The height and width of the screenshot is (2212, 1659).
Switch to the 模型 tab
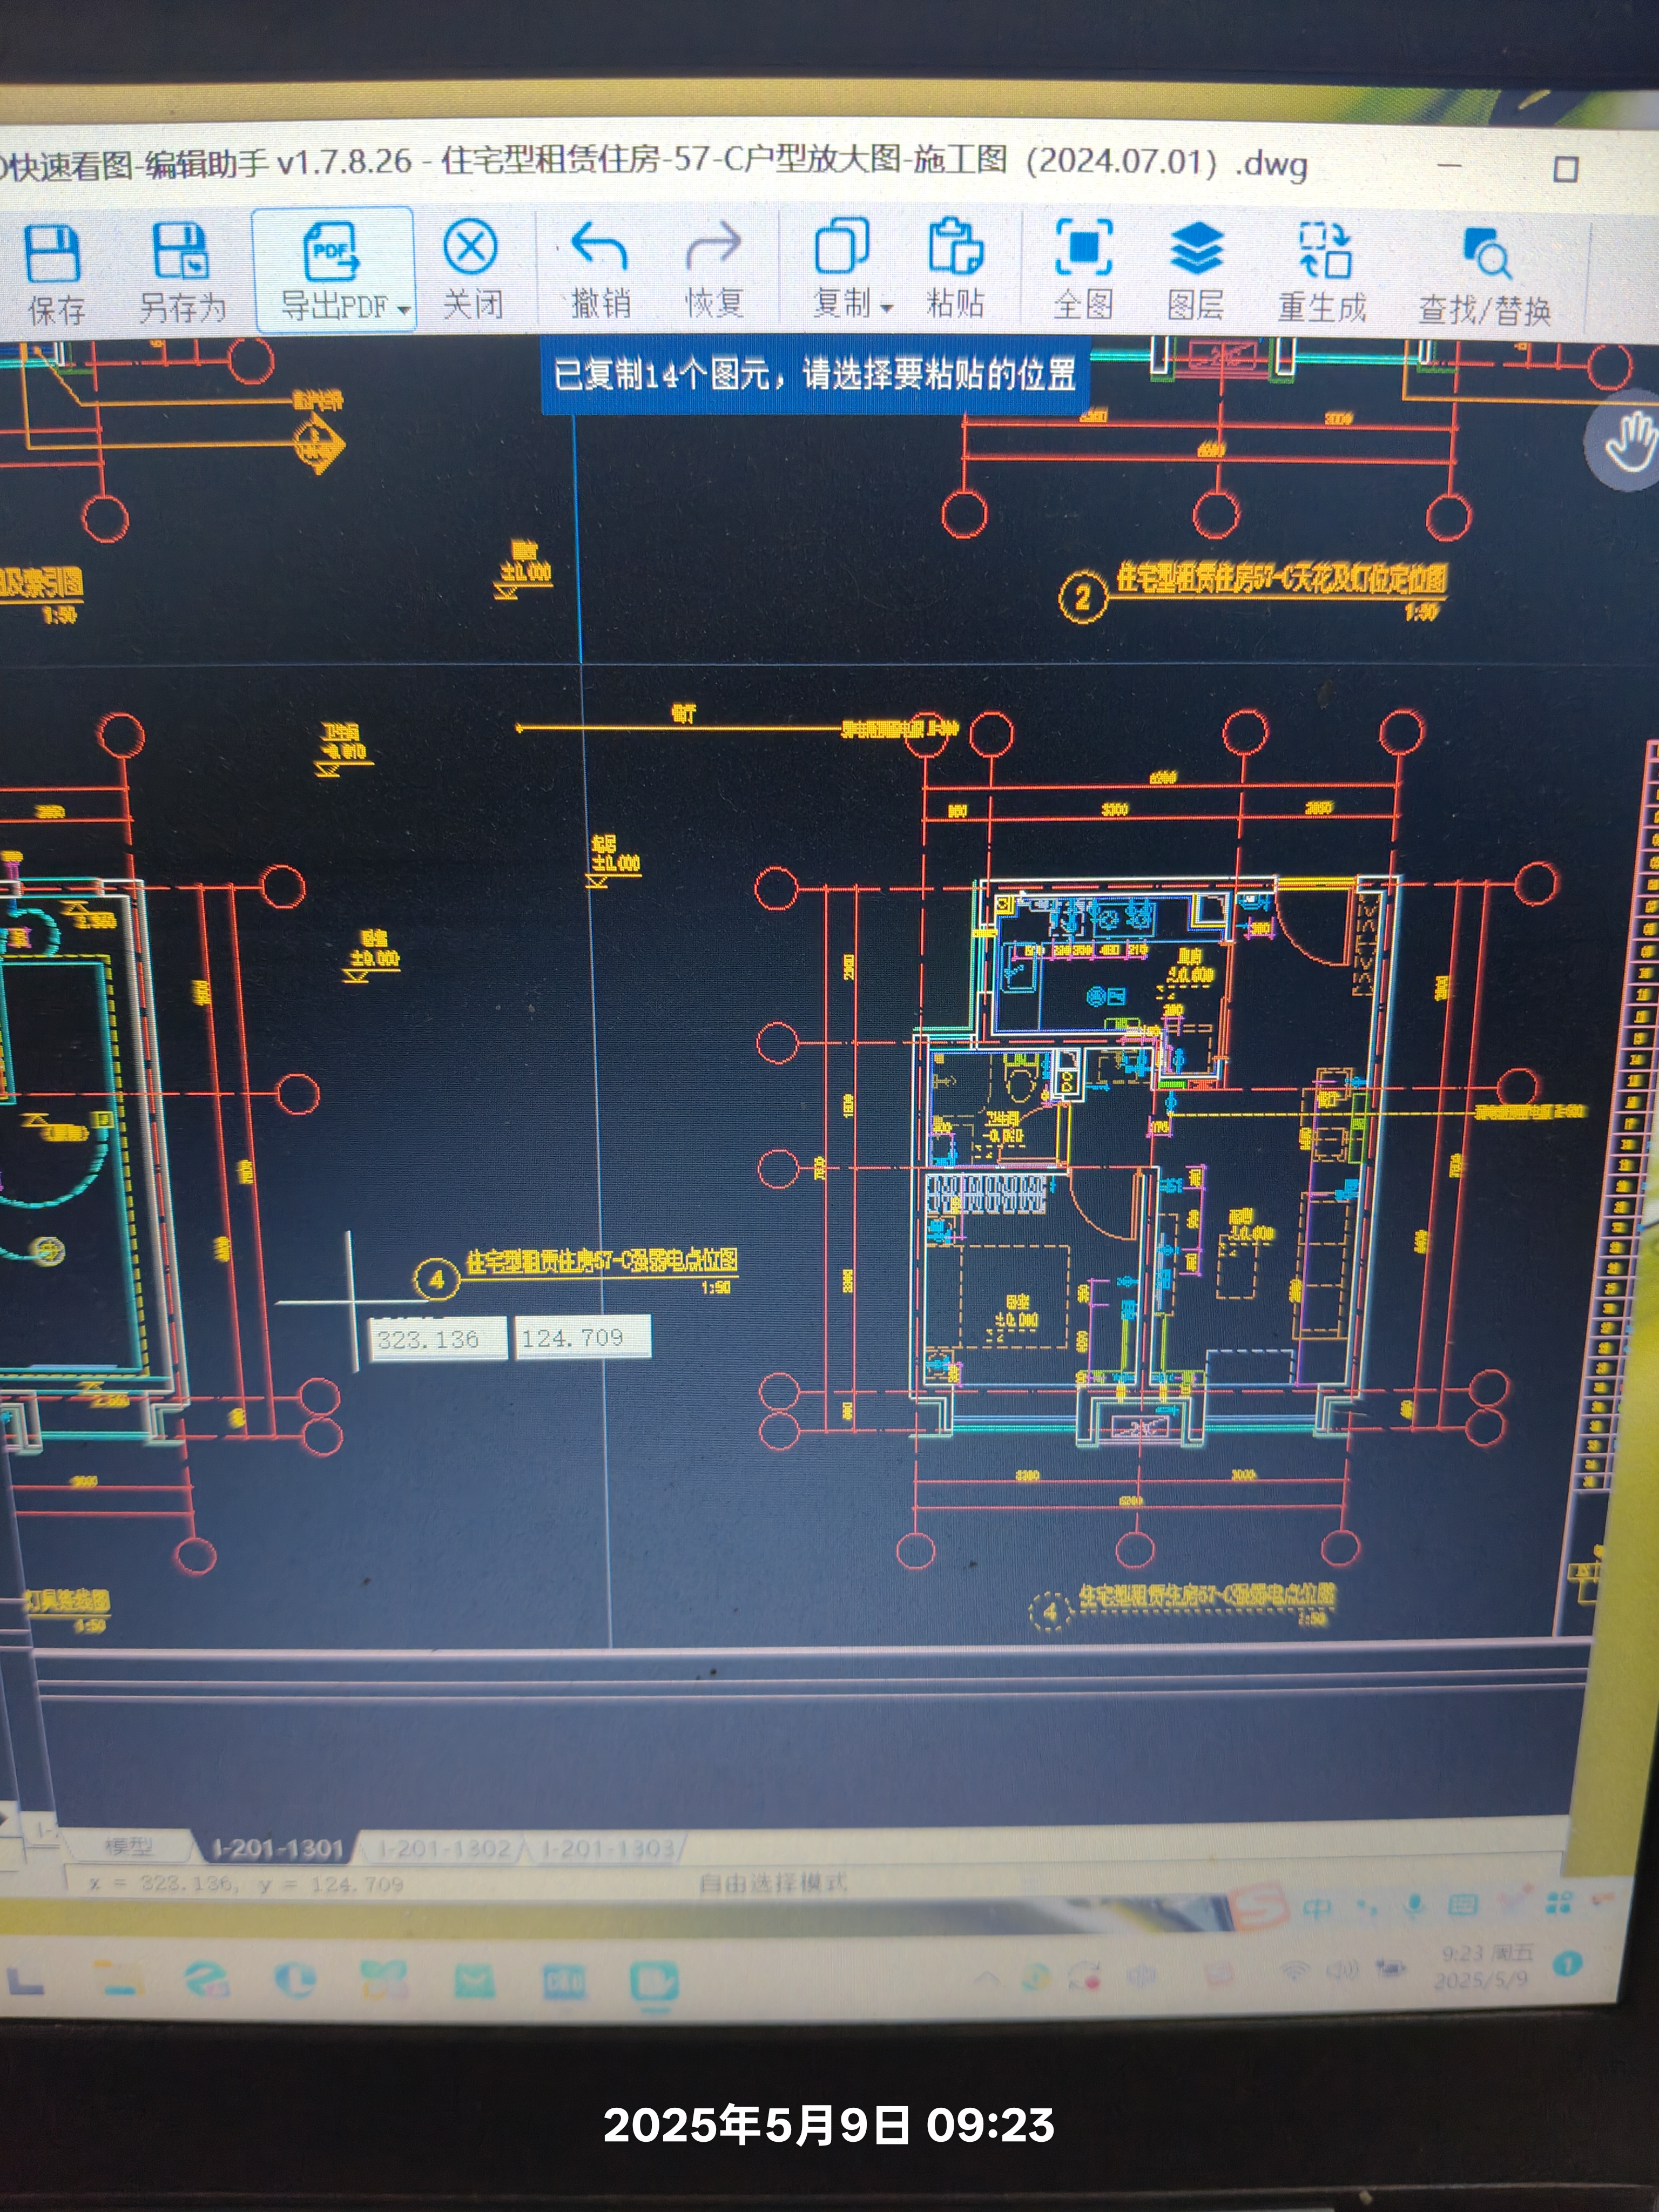[128, 1847]
